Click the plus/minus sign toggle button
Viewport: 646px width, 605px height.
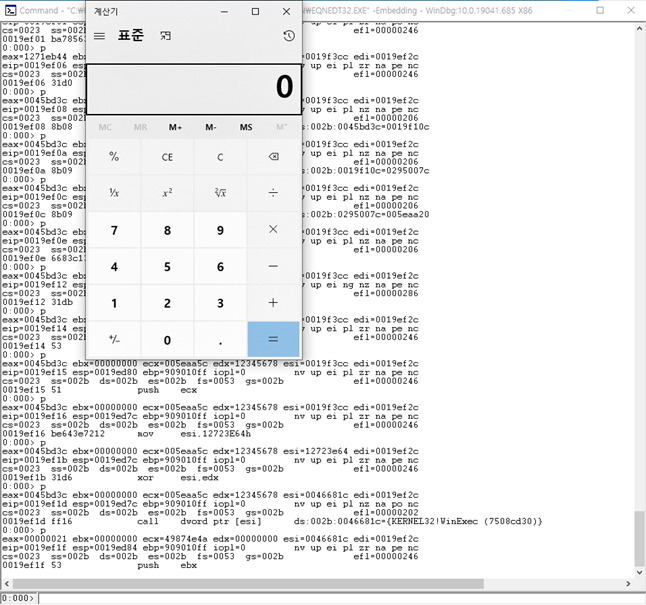[x=114, y=339]
